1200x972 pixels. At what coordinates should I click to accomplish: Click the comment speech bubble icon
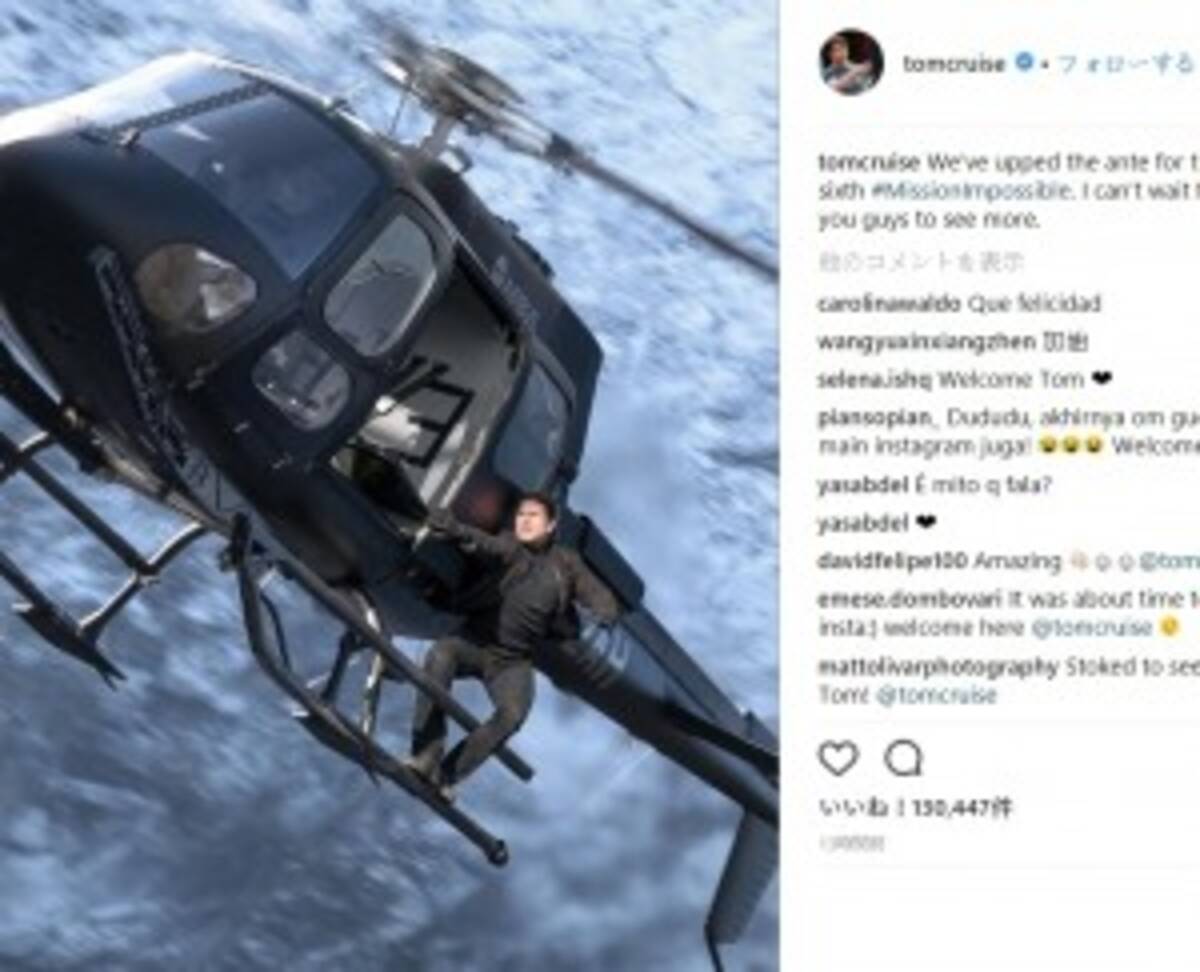(903, 759)
